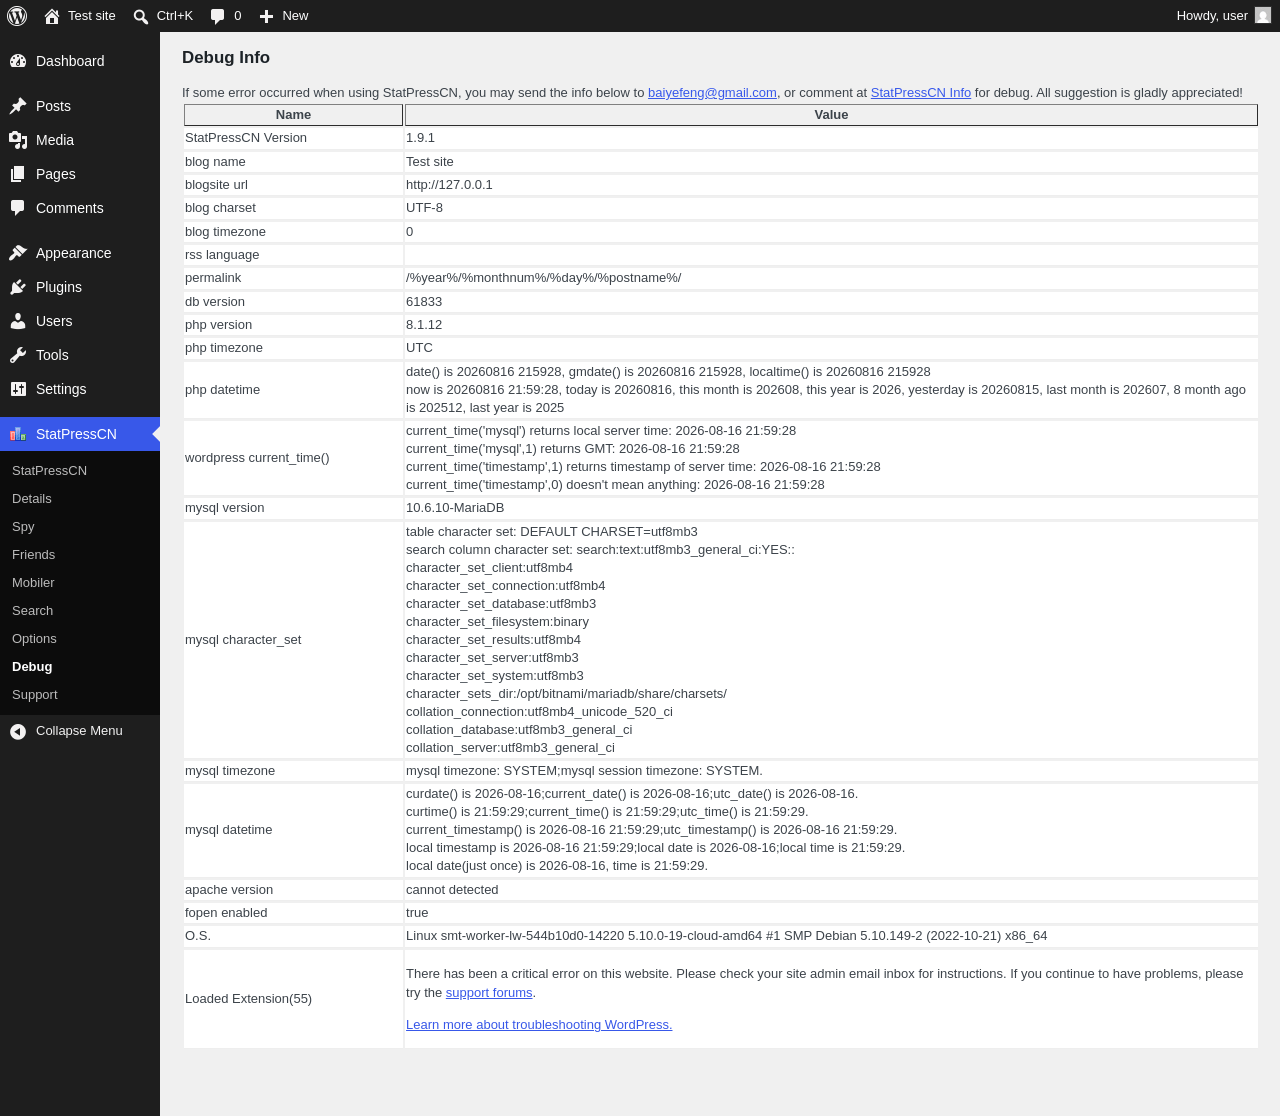Click mysql version 10.6.10-MariaDB value
This screenshot has width=1280, height=1116.
coord(455,508)
